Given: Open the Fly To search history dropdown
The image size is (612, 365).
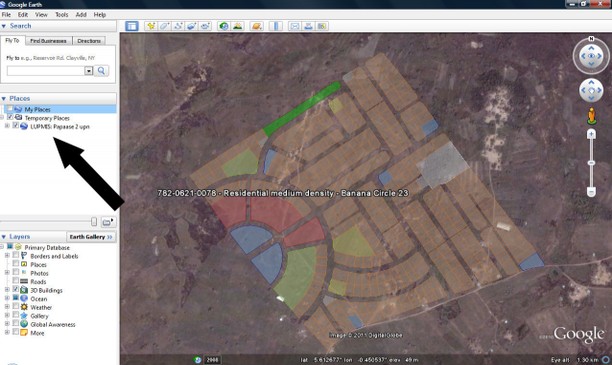Looking at the screenshot, I should pos(89,71).
